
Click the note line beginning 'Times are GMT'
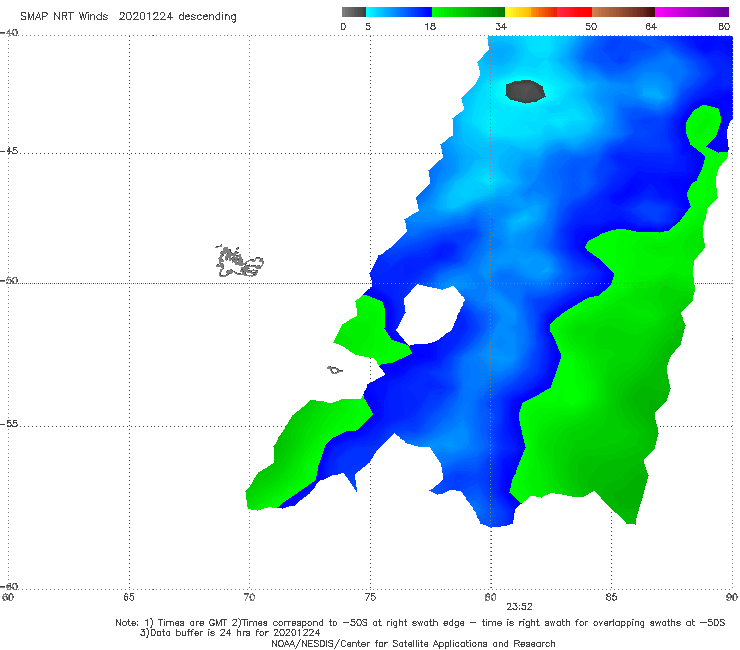[x=420, y=623]
